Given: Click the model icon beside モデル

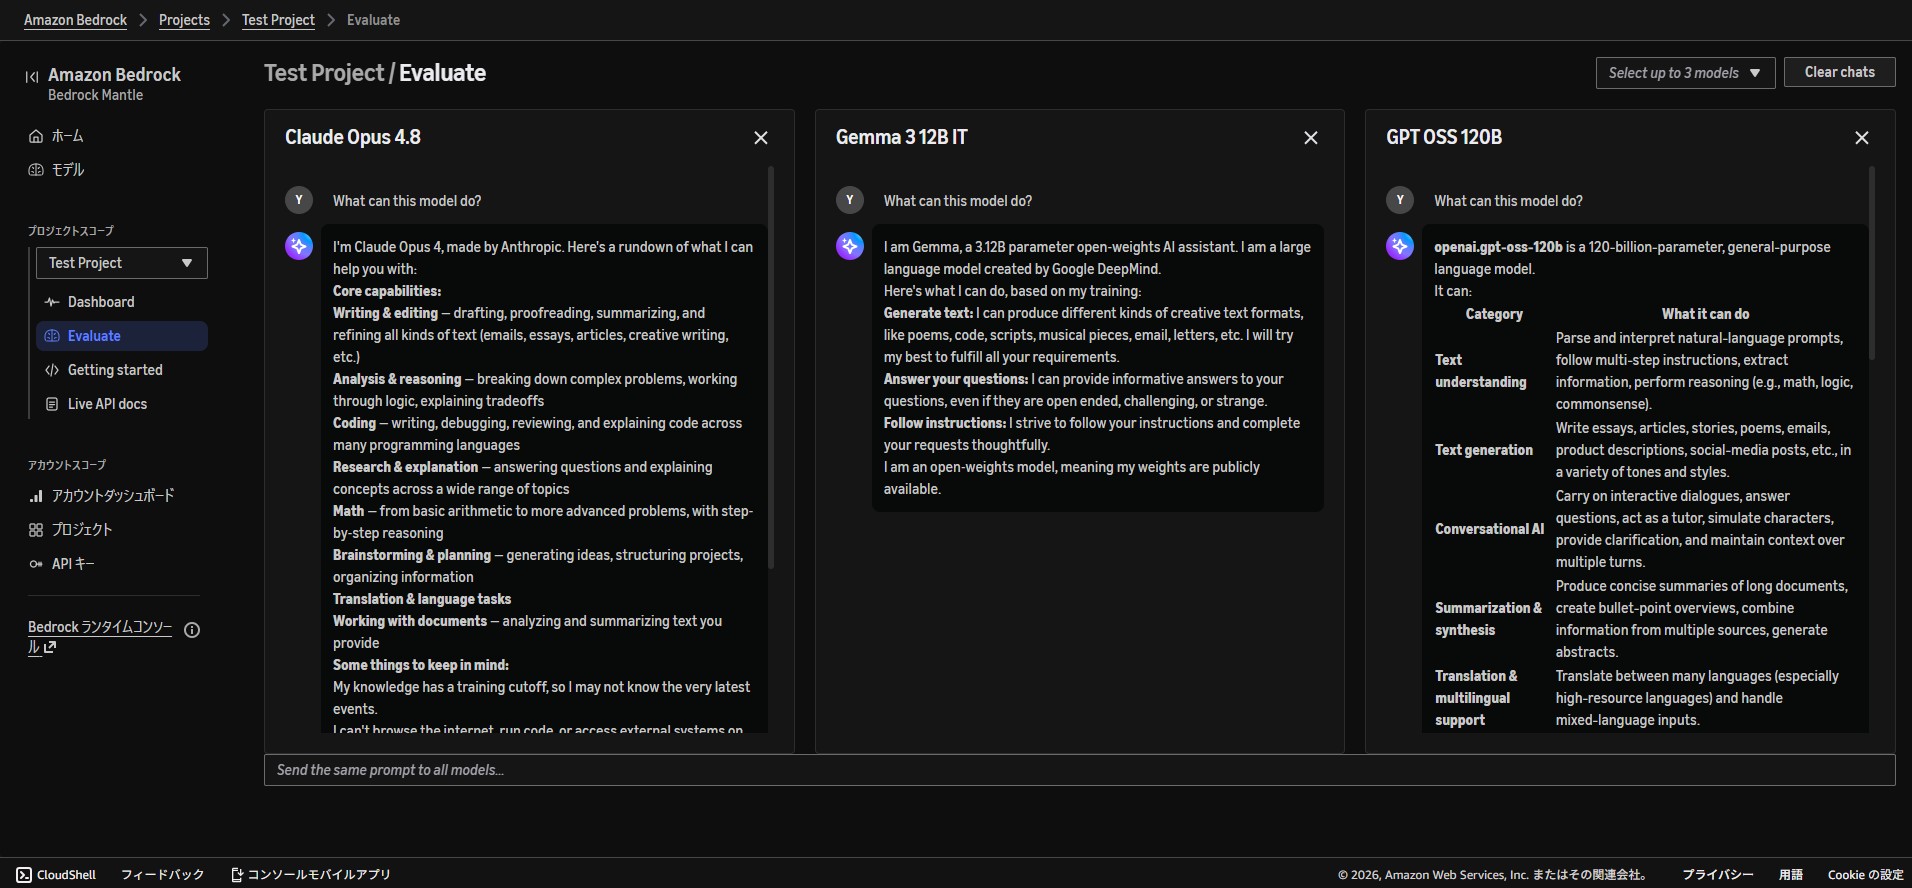Looking at the screenshot, I should click(36, 170).
